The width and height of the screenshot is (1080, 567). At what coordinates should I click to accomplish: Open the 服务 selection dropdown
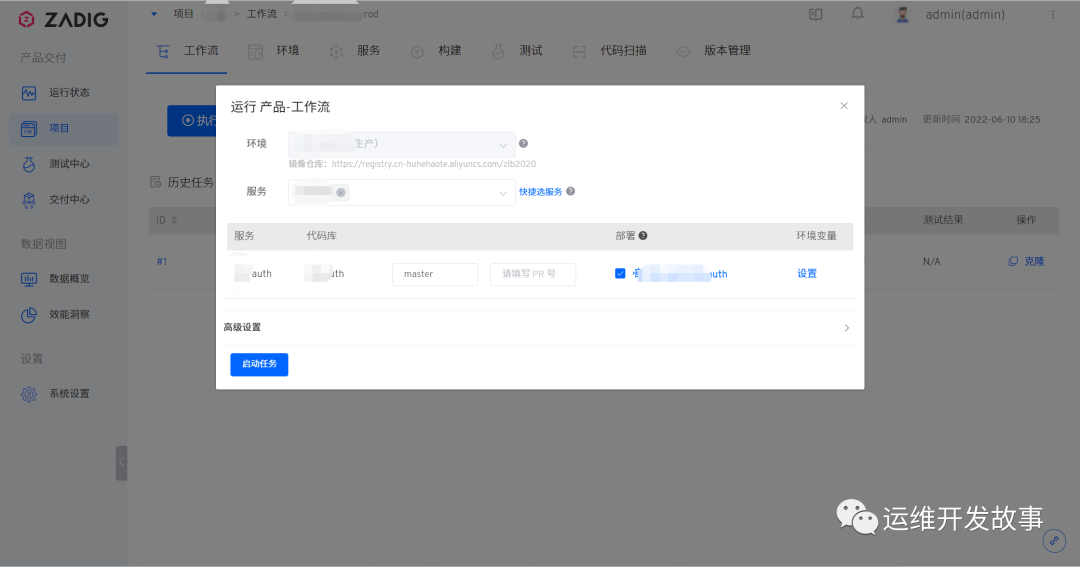(x=401, y=192)
